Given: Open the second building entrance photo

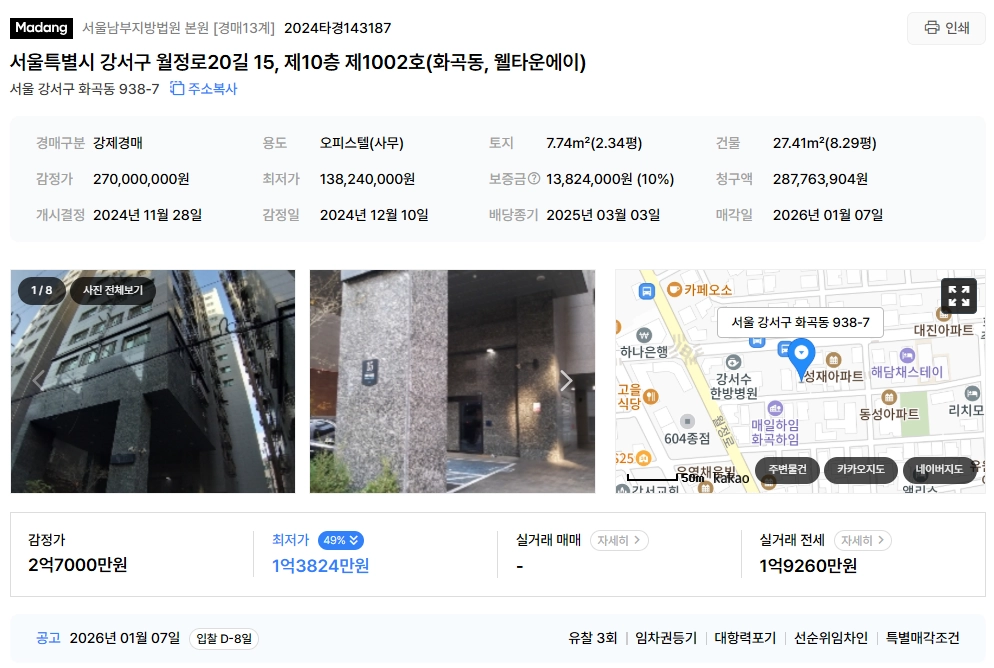Looking at the screenshot, I should pos(453,382).
